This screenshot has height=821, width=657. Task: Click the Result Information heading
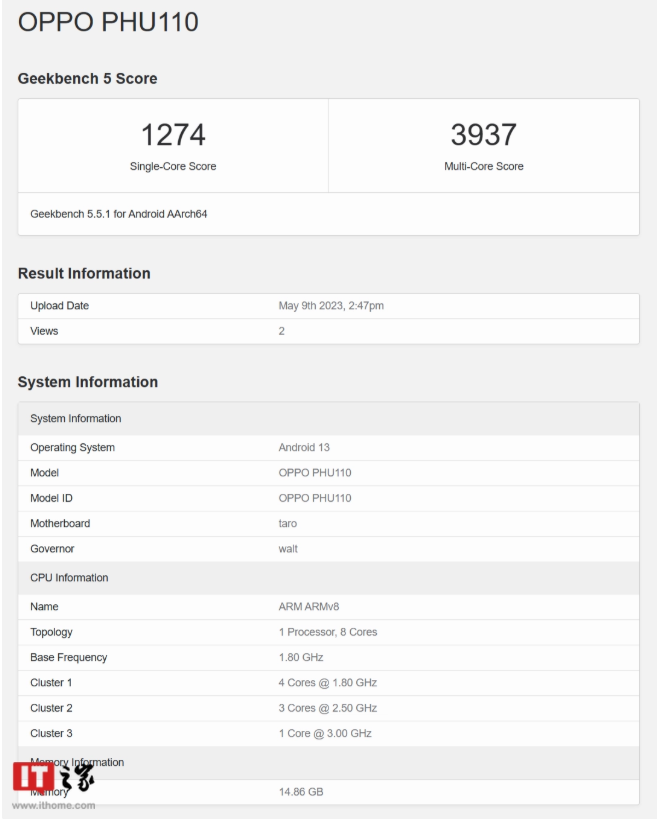click(x=84, y=273)
